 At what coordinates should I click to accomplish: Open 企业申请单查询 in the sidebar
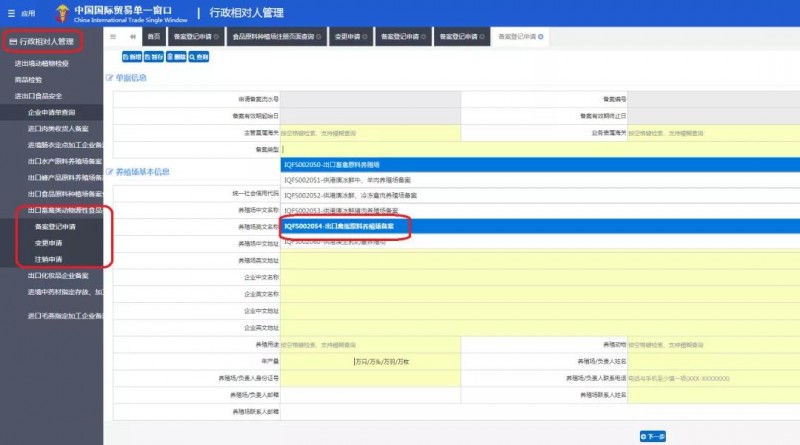coord(56,112)
